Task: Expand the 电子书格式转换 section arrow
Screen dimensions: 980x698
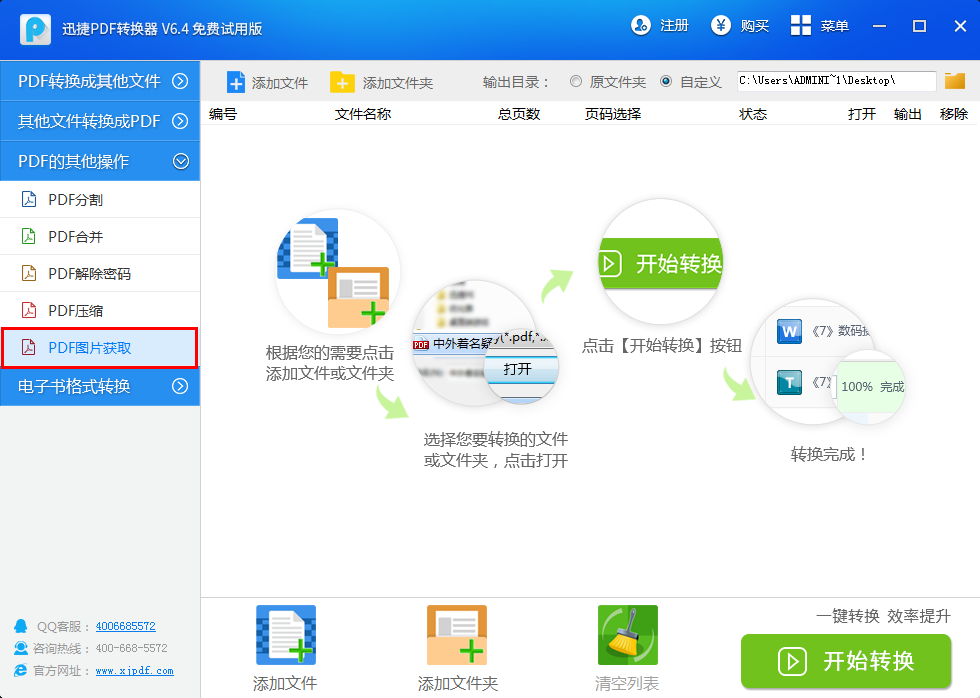Action: pos(180,386)
